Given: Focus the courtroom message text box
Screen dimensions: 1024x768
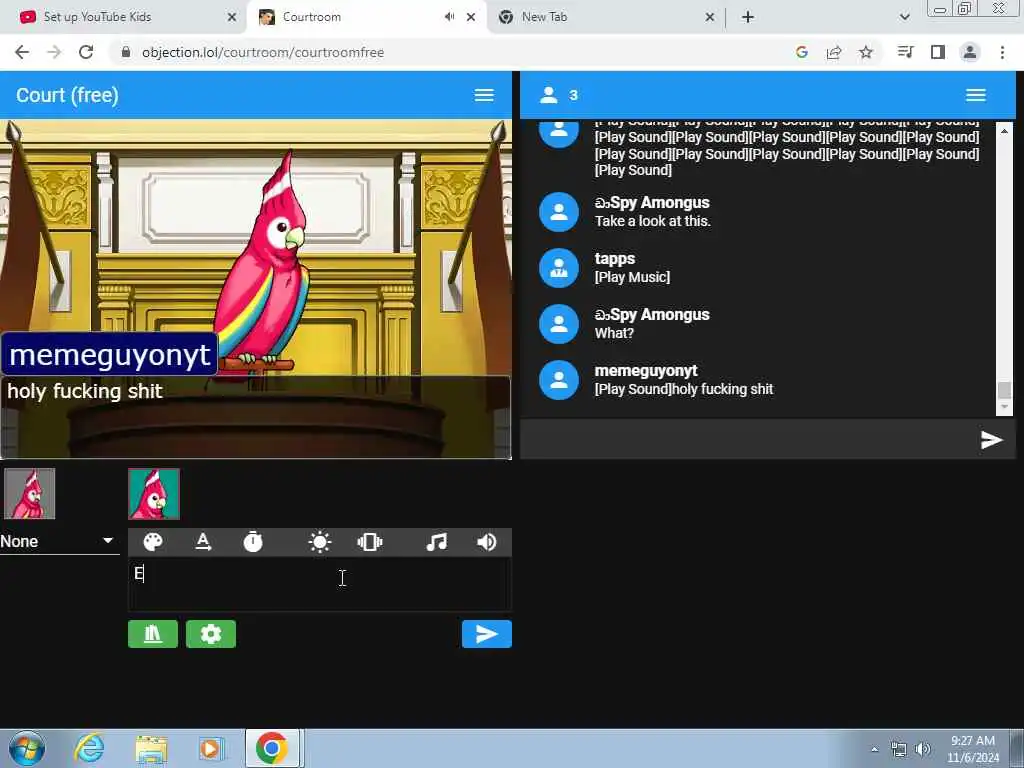Looking at the screenshot, I should pos(319,584).
